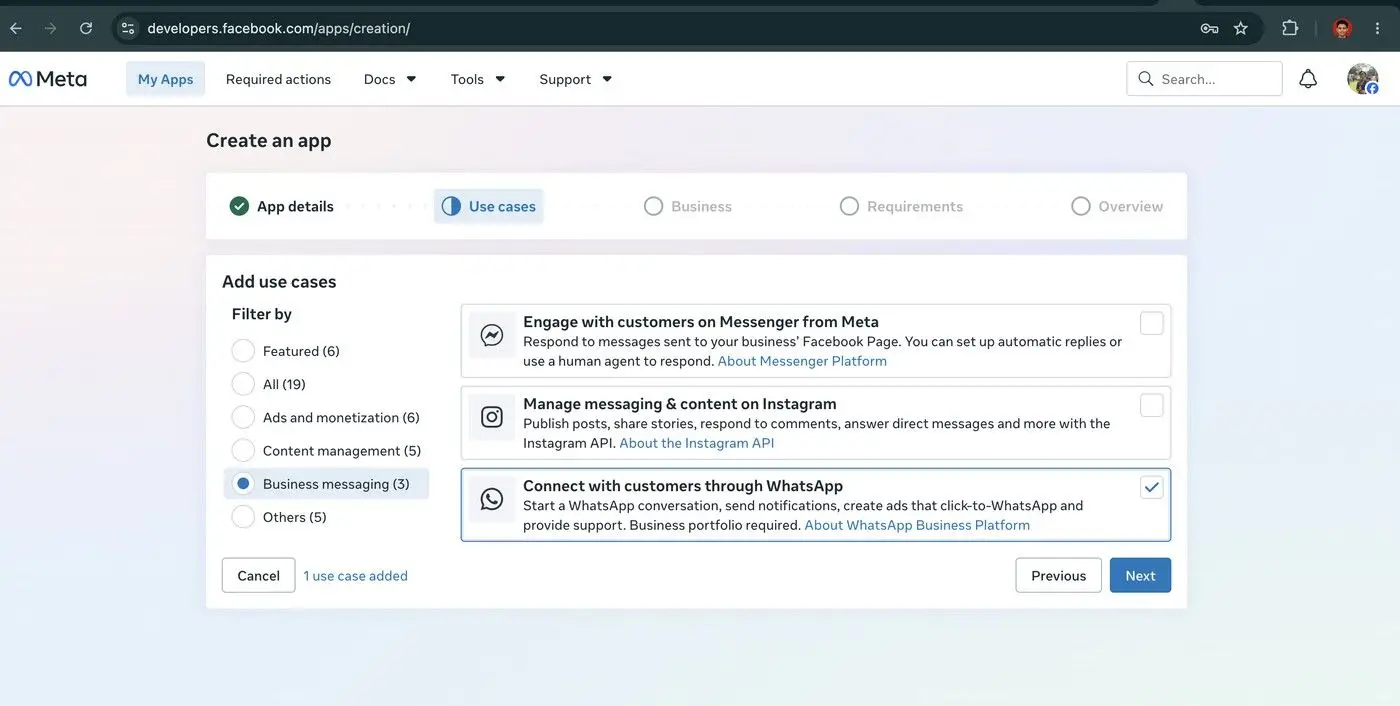Bookmark this page with the star icon
Viewport: 1400px width, 706px height.
tap(1241, 28)
